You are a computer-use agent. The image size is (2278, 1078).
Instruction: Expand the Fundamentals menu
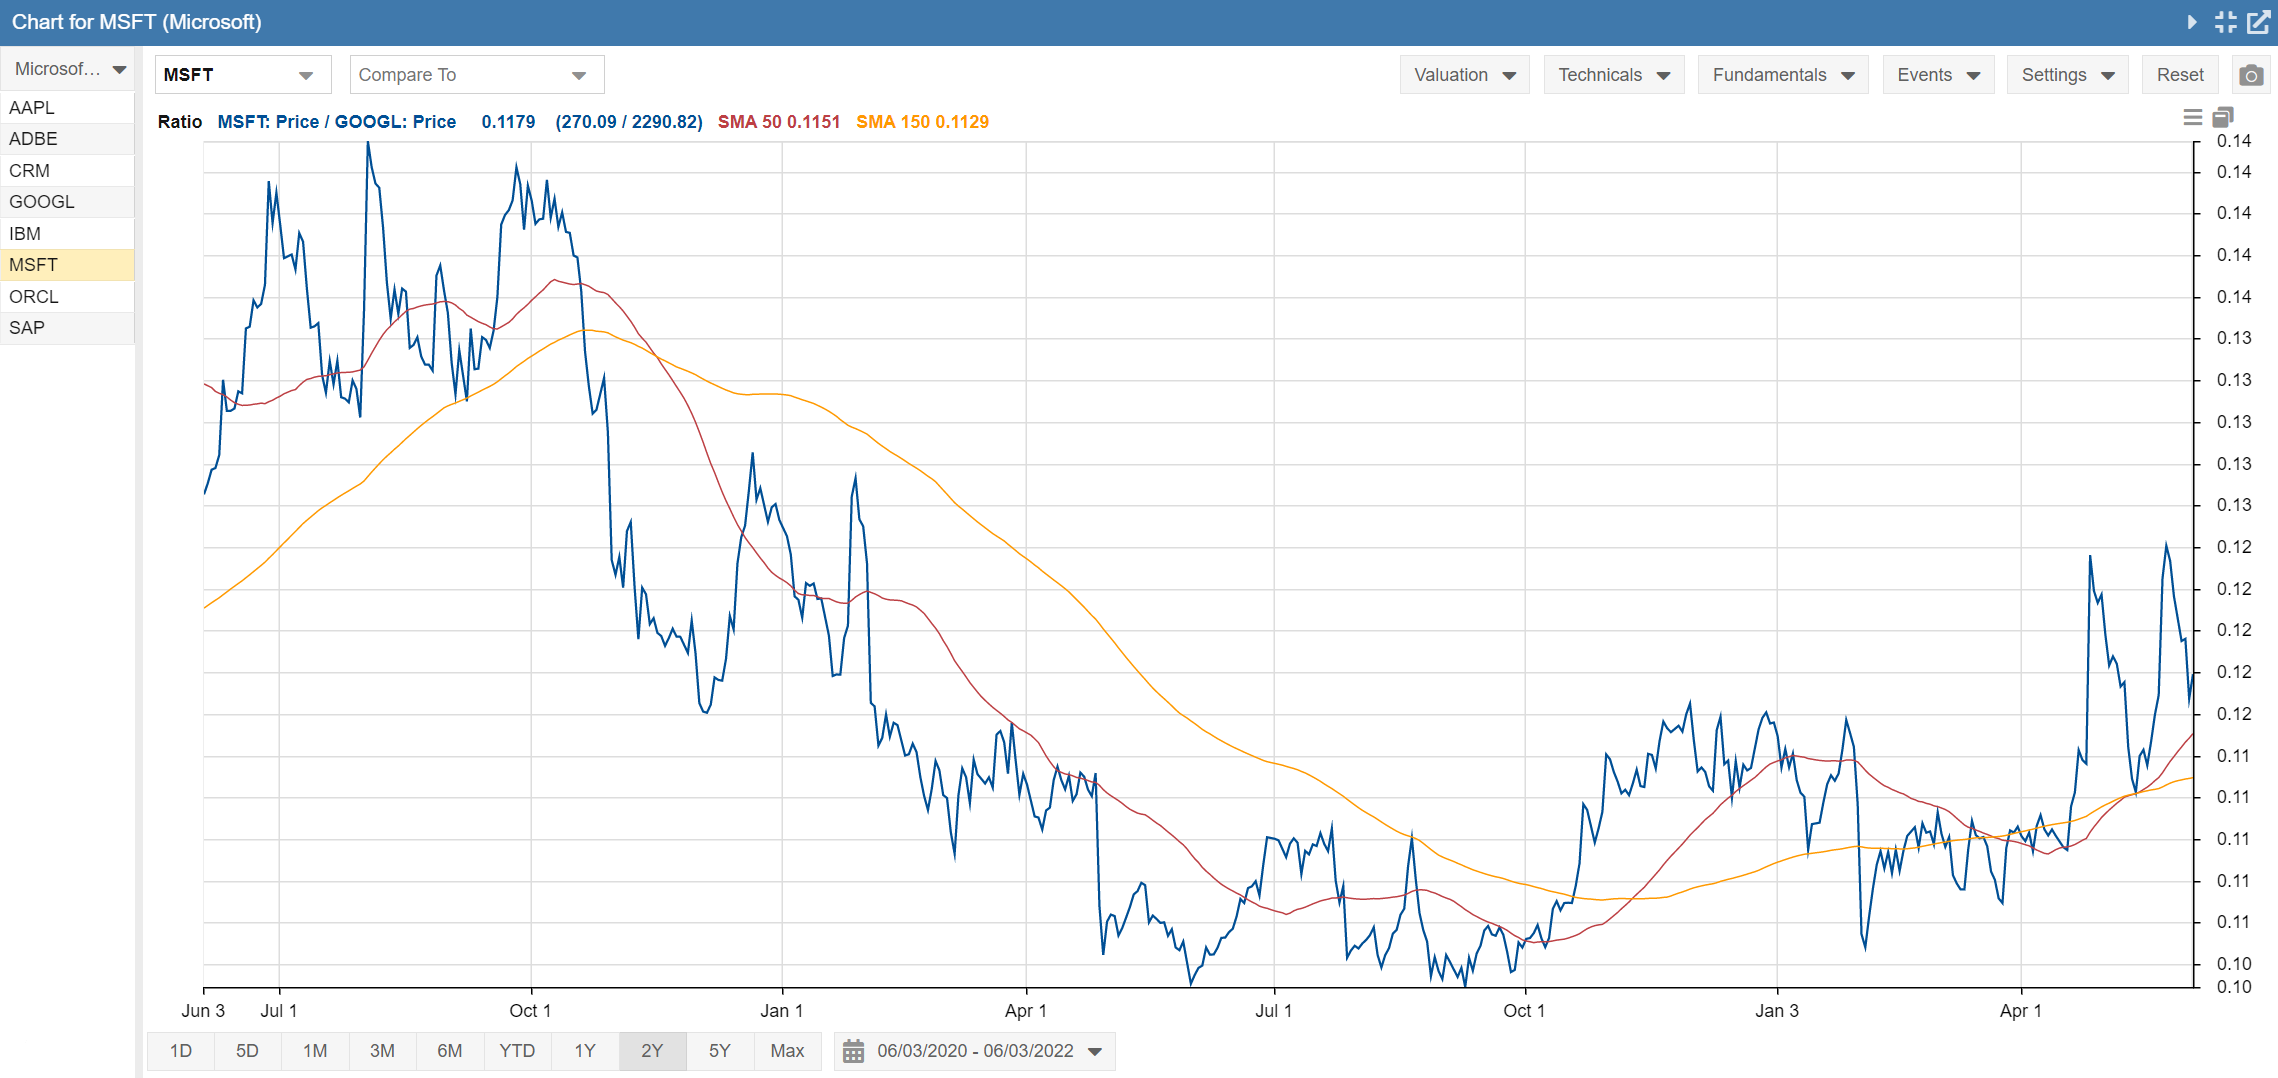(1782, 75)
